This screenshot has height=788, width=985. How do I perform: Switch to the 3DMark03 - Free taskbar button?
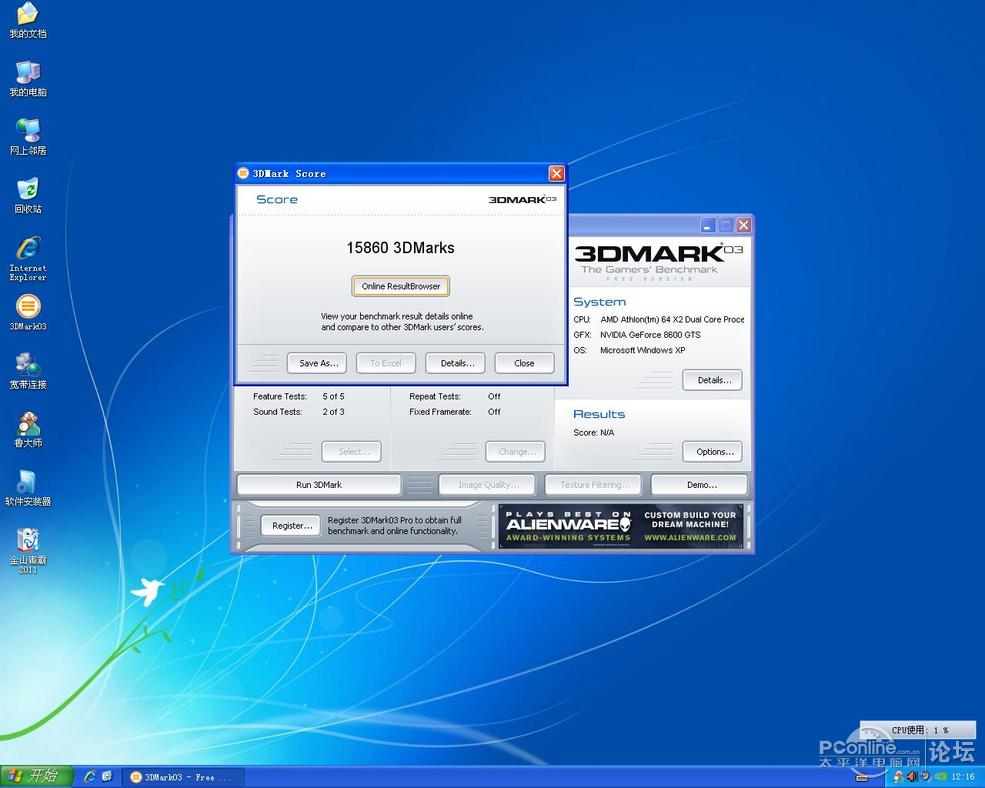click(183, 777)
